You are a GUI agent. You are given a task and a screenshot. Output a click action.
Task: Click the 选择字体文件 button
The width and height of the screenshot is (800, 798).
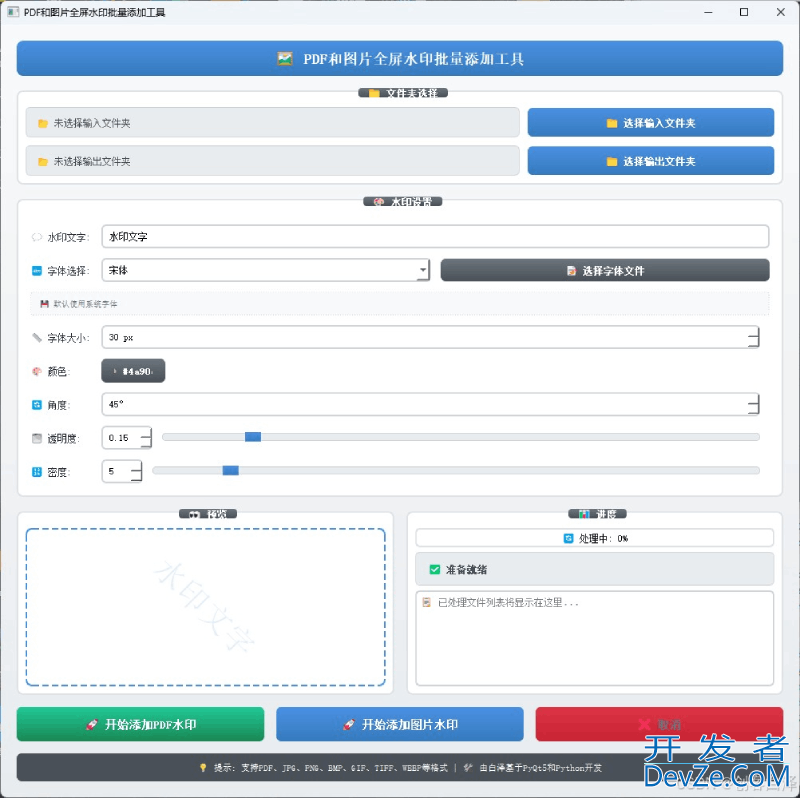[x=604, y=270]
